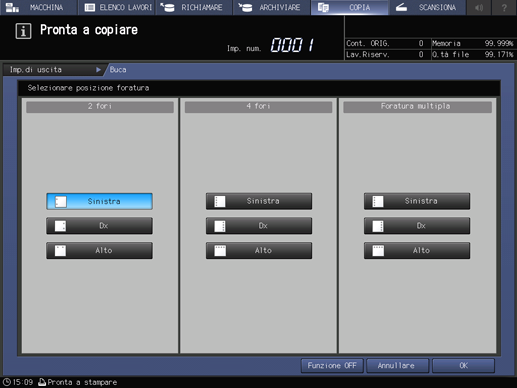The image size is (517, 388).
Task: Pick Foratura multipla Alto position
Action: coord(417,250)
